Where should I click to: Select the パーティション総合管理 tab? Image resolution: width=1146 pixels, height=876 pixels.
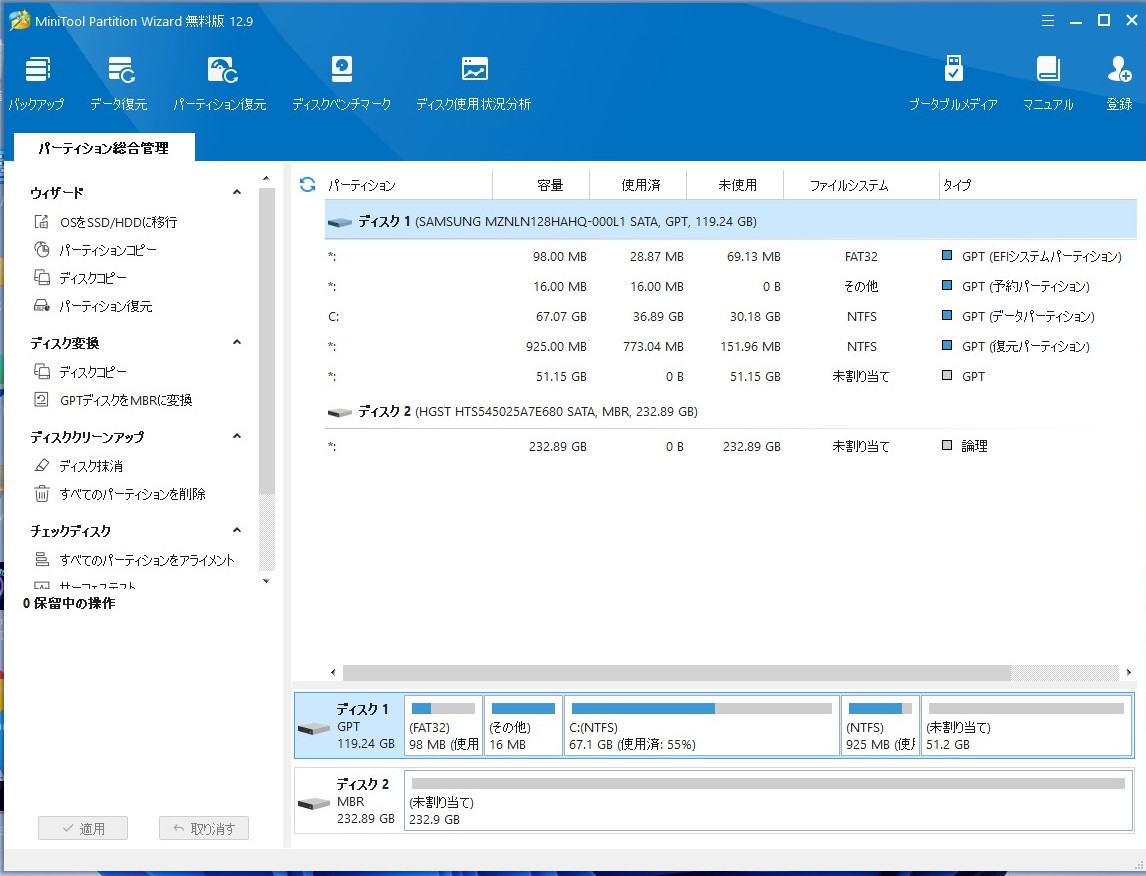104,148
